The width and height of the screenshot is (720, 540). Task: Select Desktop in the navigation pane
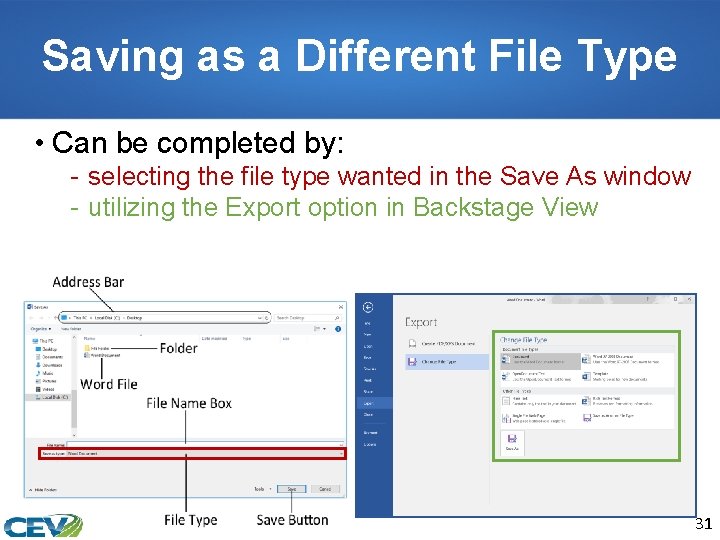click(46, 349)
